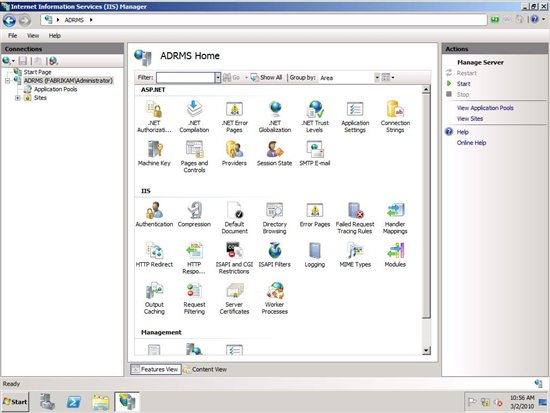Open .NET Globalization feature
This screenshot has height=413, width=550.
point(275,116)
